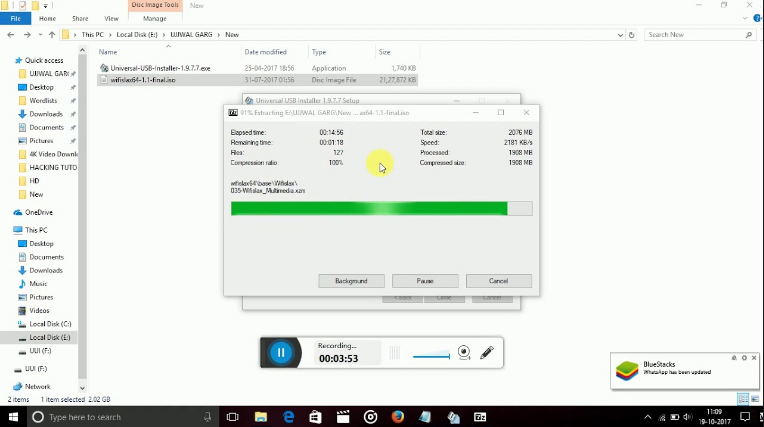Screen dimensions: 764x427
Task: Adjust the recorder volume level slider
Action: pos(431,354)
